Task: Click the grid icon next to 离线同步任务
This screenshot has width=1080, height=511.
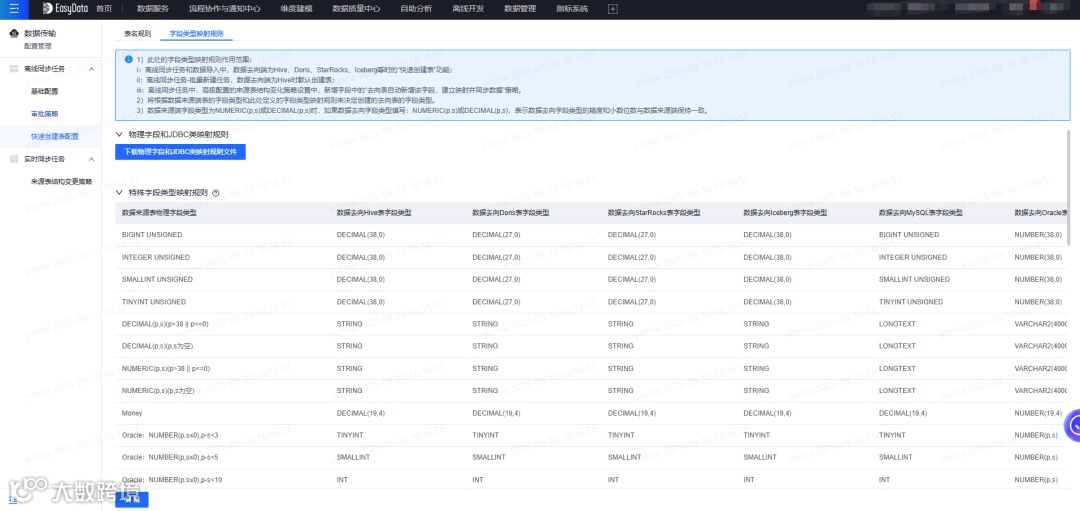Action: click(x=14, y=69)
